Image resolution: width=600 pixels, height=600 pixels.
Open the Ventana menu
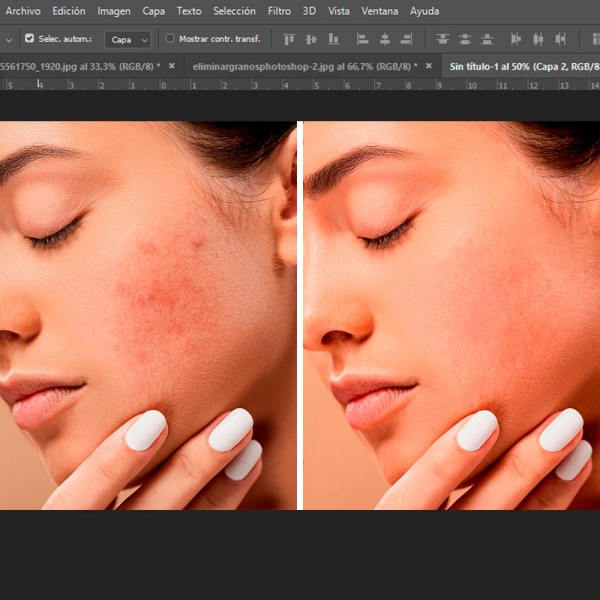click(380, 11)
